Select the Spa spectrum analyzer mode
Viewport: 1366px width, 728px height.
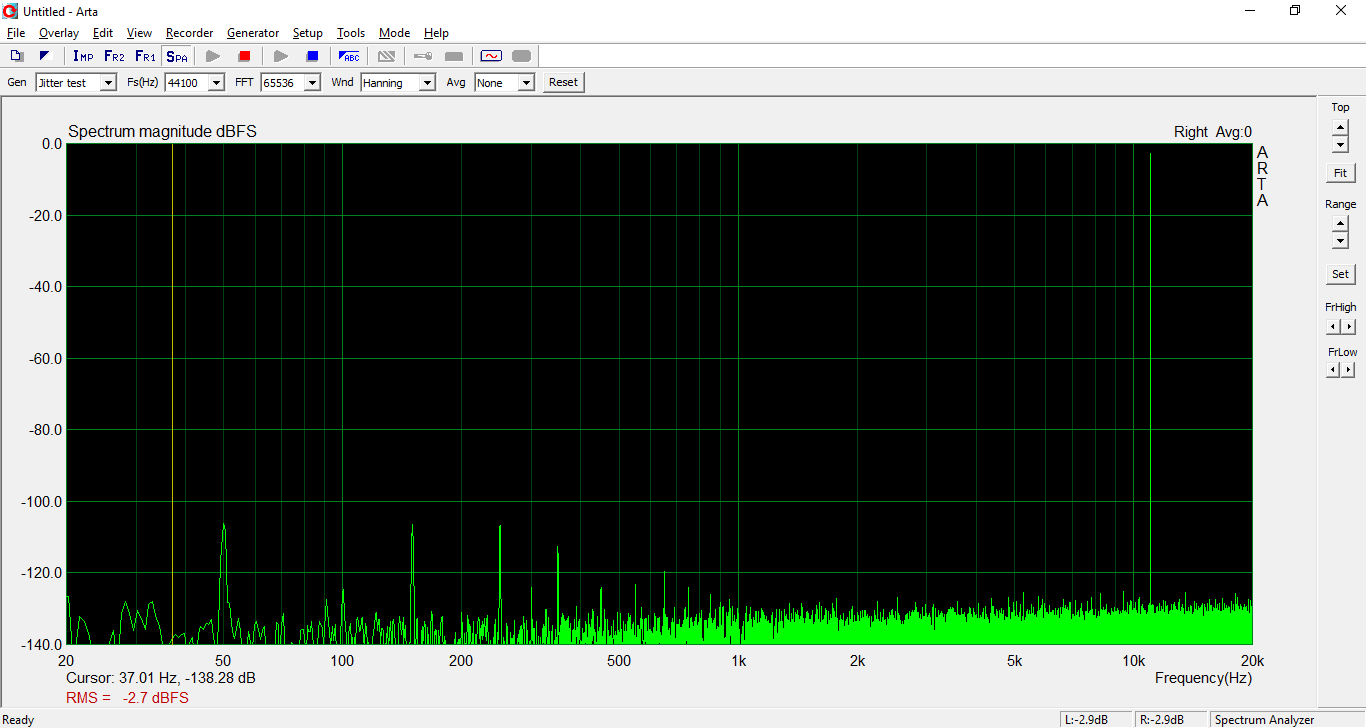[177, 56]
